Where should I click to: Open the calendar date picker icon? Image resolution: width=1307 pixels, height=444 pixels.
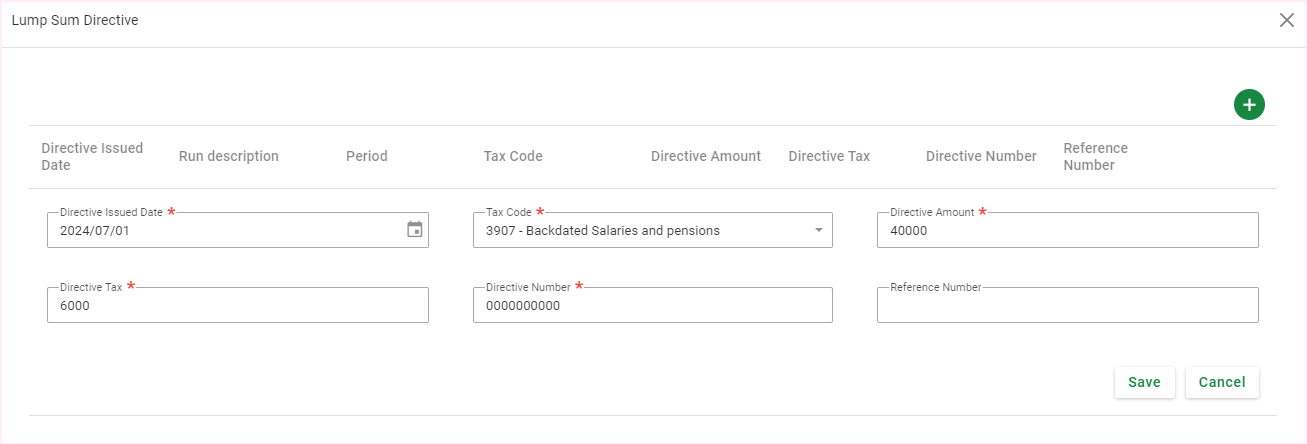point(415,230)
